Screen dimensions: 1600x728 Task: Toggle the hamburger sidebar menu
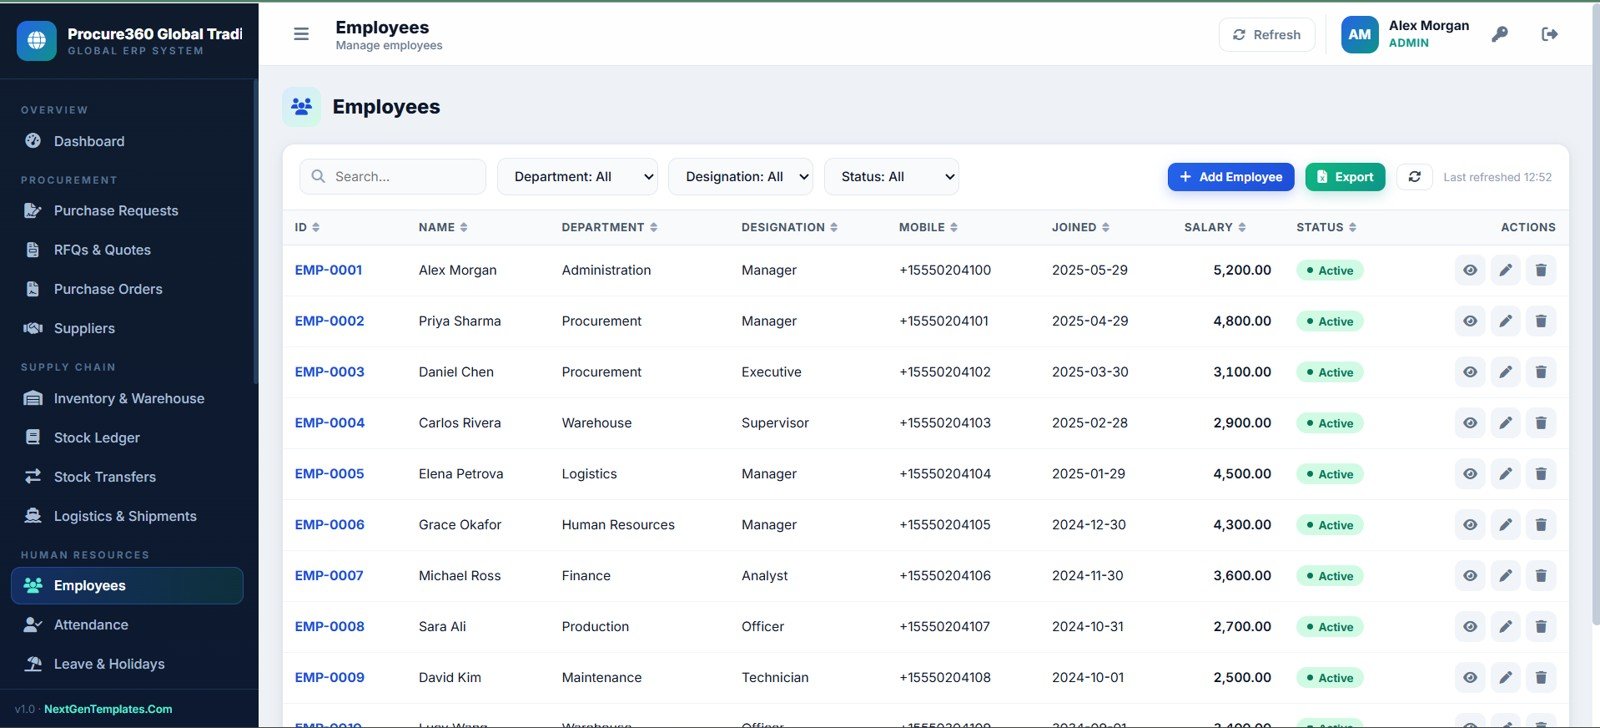[x=301, y=34]
